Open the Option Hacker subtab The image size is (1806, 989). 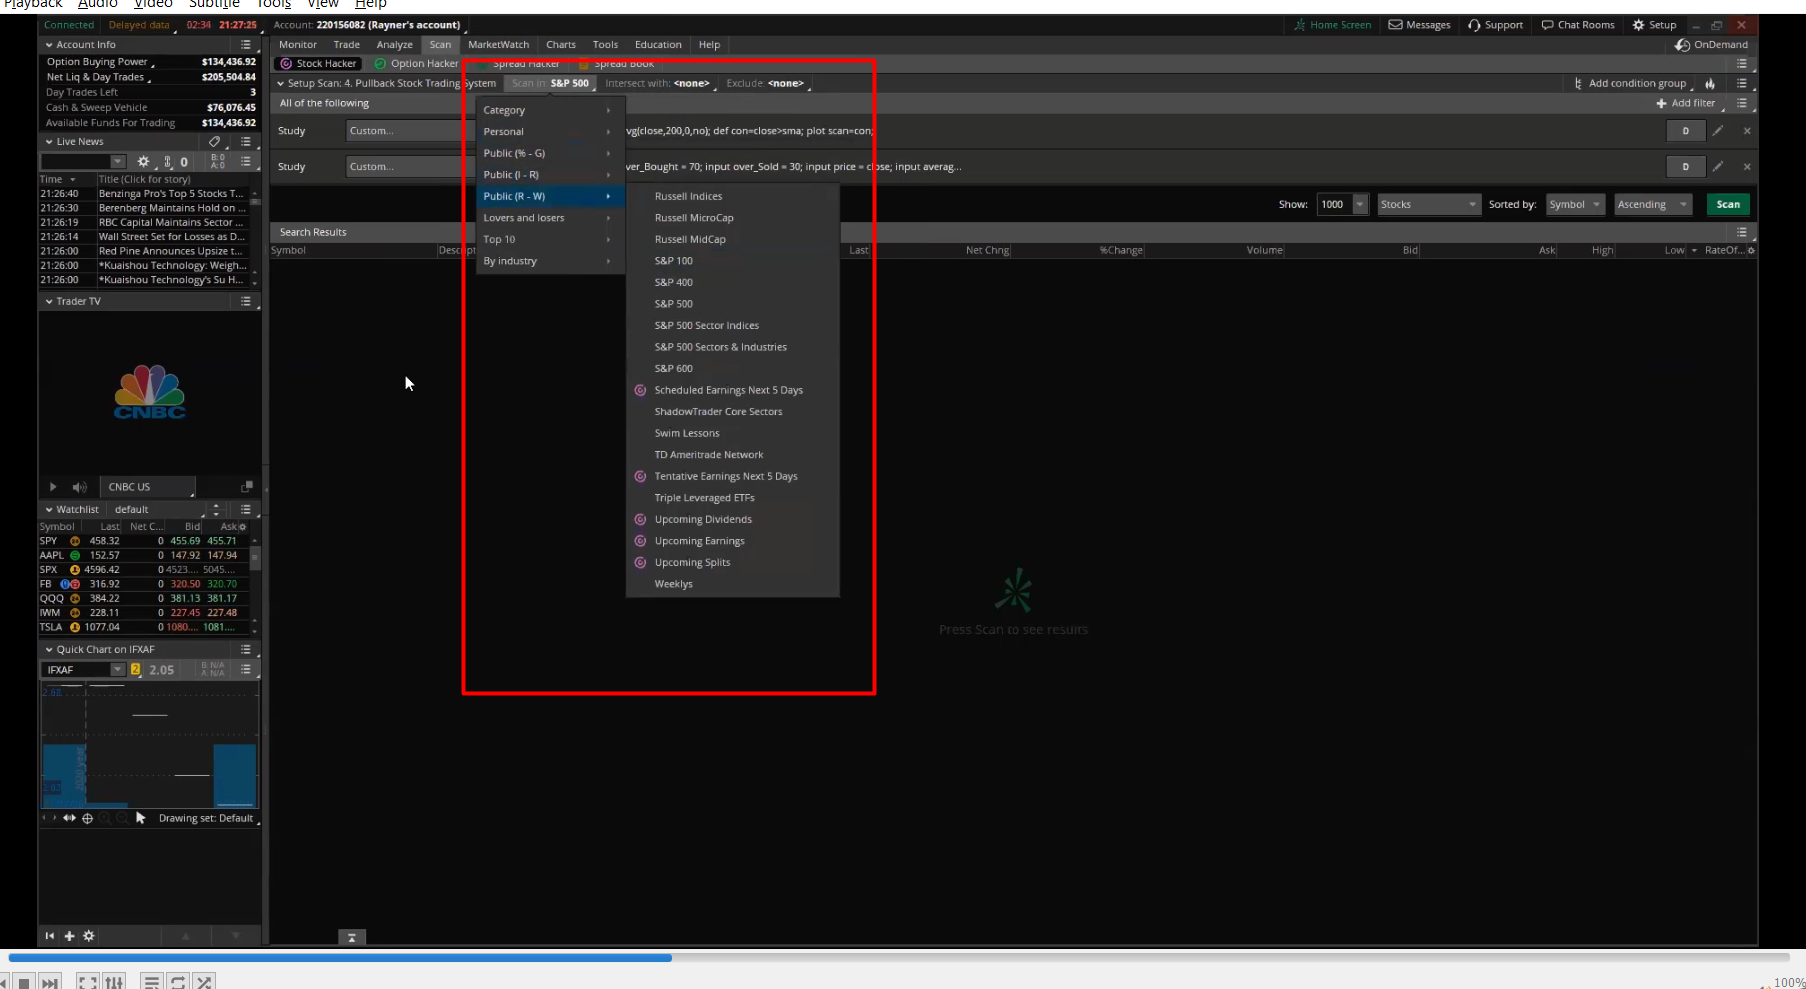416,63
